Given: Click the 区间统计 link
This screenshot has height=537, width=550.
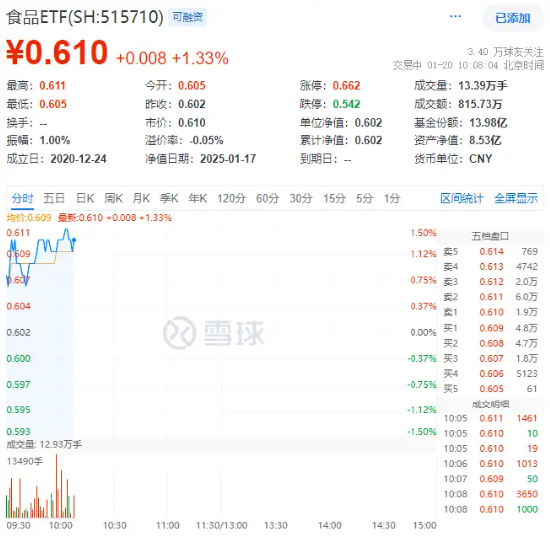Looking at the screenshot, I should tap(462, 198).
